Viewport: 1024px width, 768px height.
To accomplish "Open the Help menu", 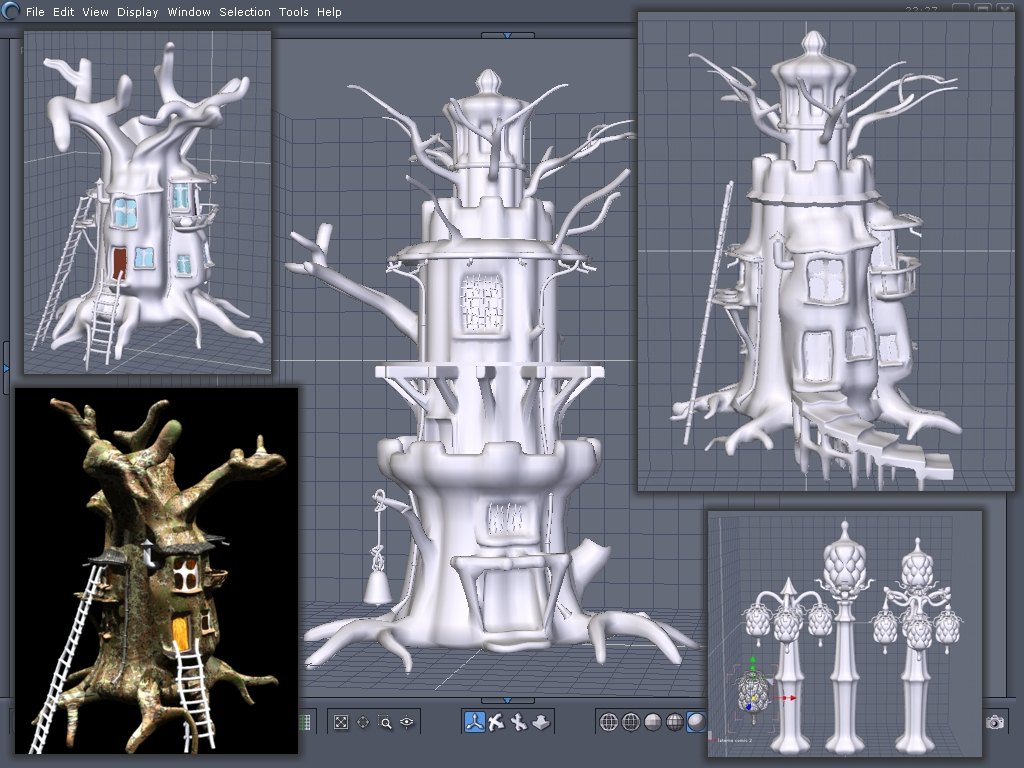I will [329, 12].
